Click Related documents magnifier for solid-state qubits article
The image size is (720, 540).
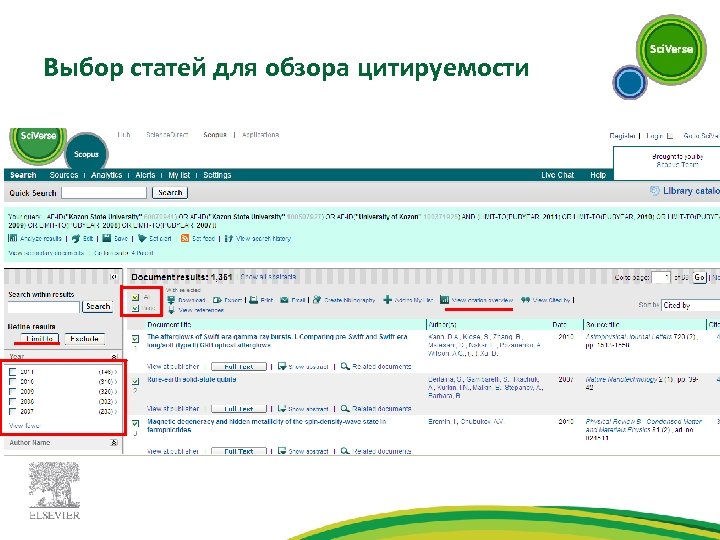point(345,408)
